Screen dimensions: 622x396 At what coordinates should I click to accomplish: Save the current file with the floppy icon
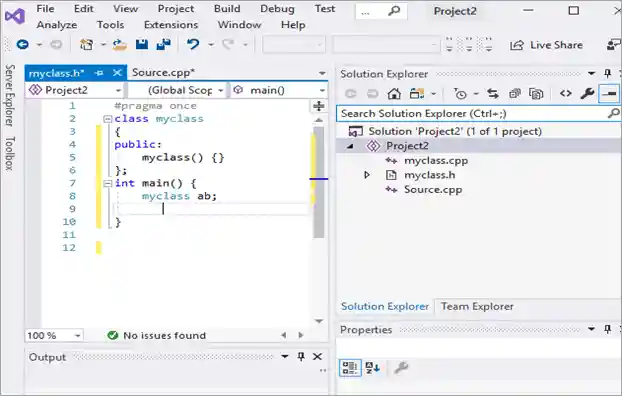pos(142,44)
